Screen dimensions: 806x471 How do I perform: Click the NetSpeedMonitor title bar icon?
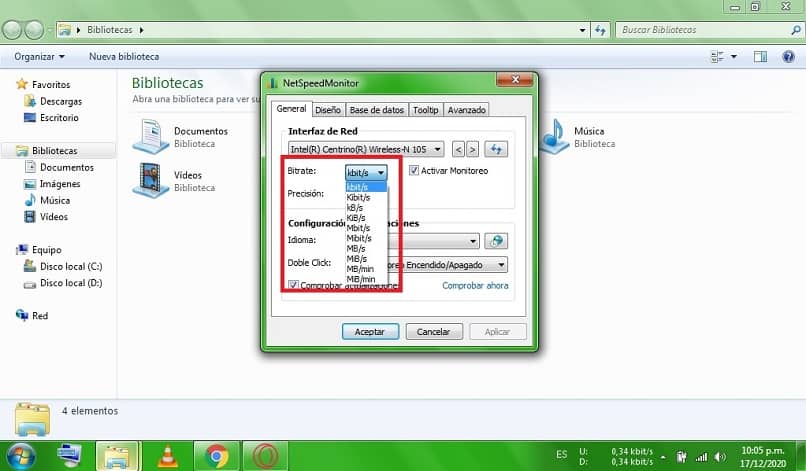coord(272,83)
